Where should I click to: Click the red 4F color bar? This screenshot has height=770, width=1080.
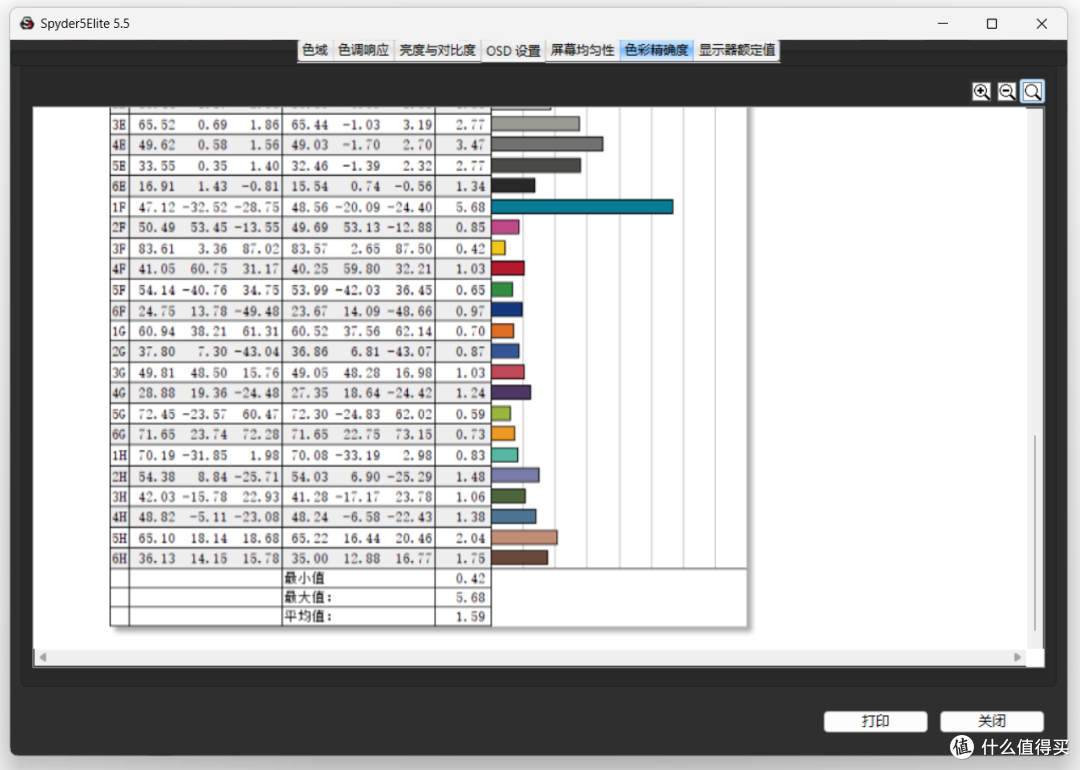[x=508, y=269]
